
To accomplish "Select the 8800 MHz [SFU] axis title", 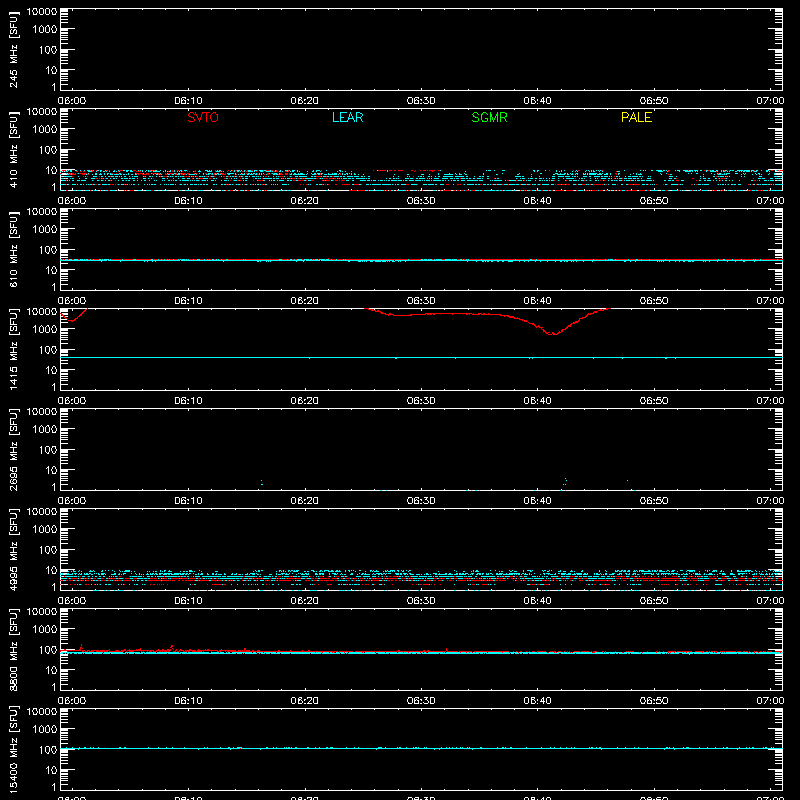I will 13,649.
